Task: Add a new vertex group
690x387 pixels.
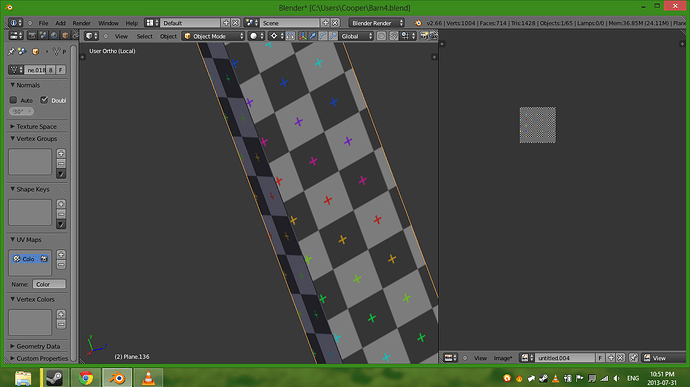Action: click(61, 153)
